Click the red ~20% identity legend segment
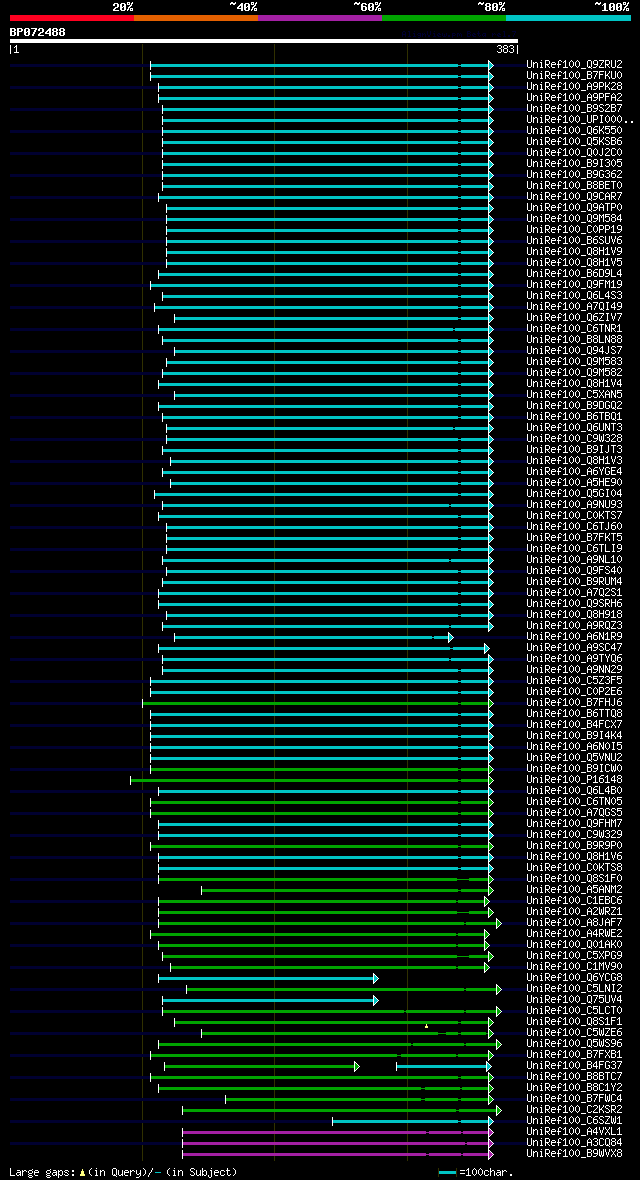This screenshot has width=640, height=1180. (x=72, y=17)
